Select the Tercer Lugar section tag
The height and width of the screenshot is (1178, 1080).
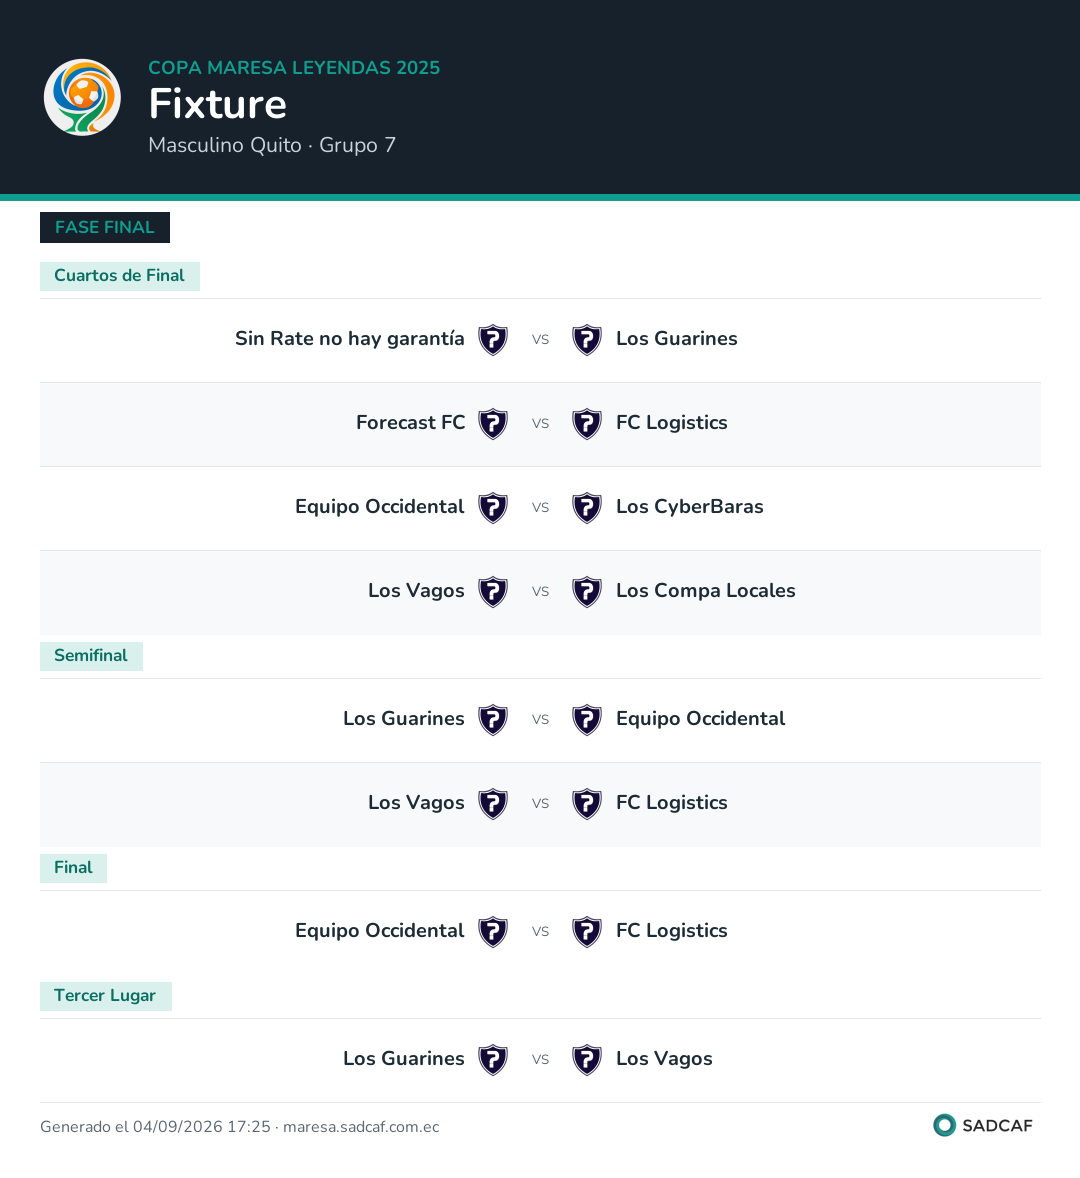point(105,995)
